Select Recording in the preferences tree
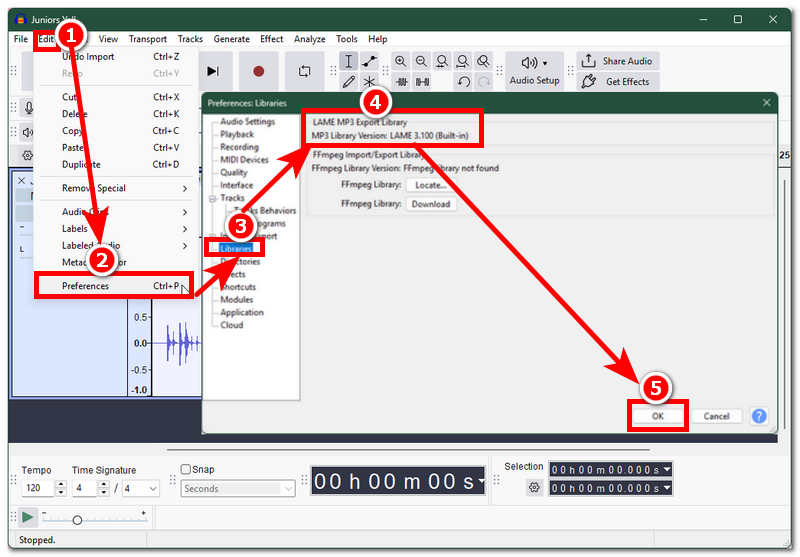 click(x=239, y=147)
